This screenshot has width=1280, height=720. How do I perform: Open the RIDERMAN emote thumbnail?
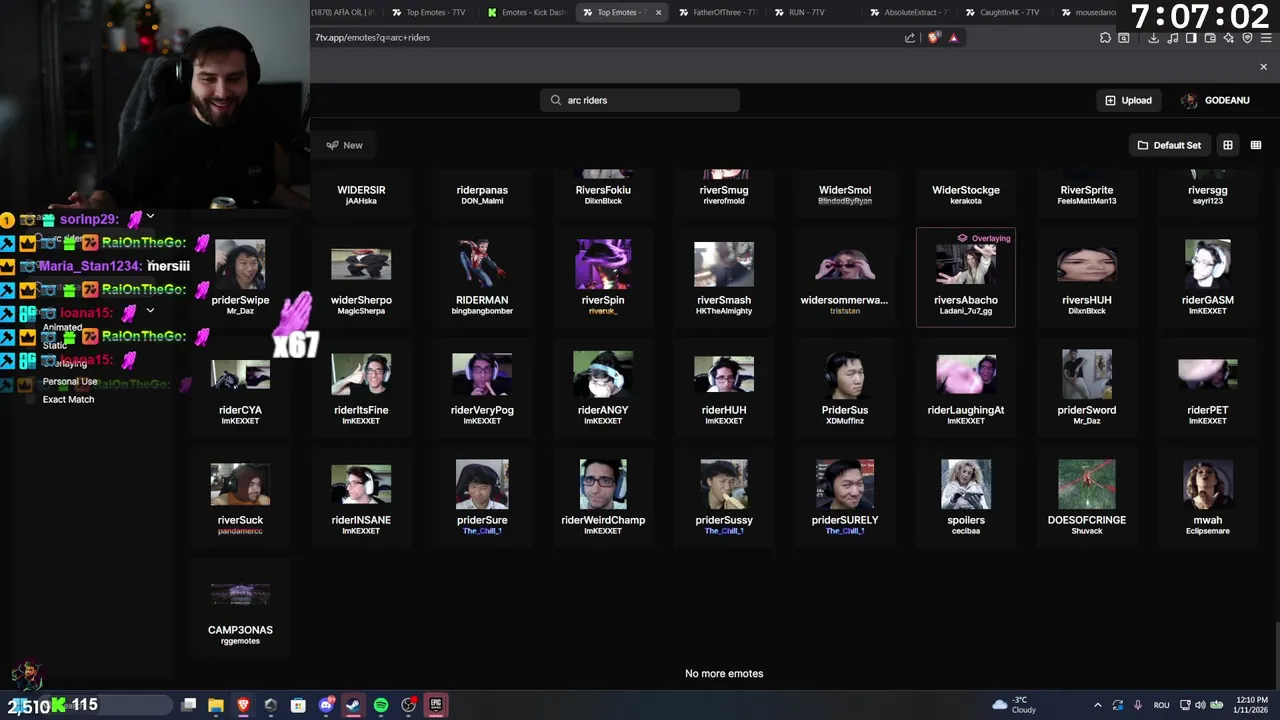pyautogui.click(x=482, y=264)
